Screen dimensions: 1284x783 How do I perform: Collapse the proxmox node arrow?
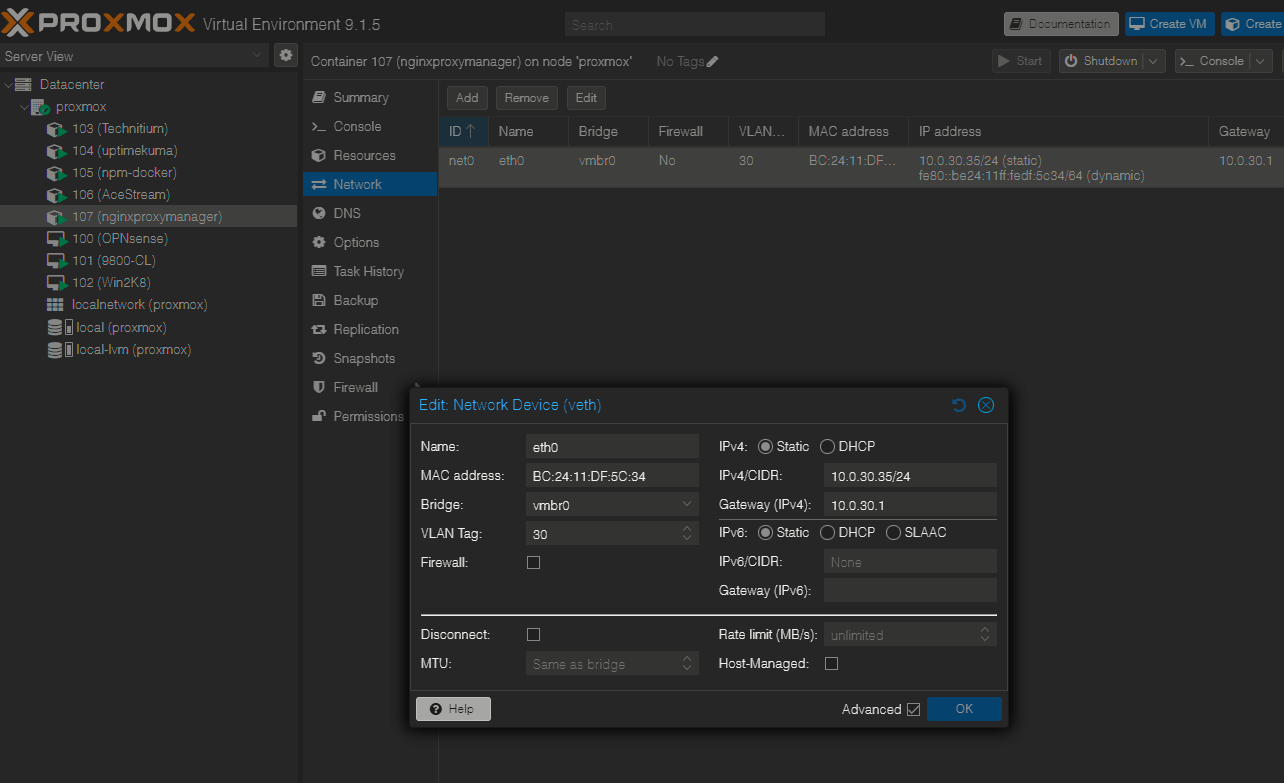(x=25, y=107)
